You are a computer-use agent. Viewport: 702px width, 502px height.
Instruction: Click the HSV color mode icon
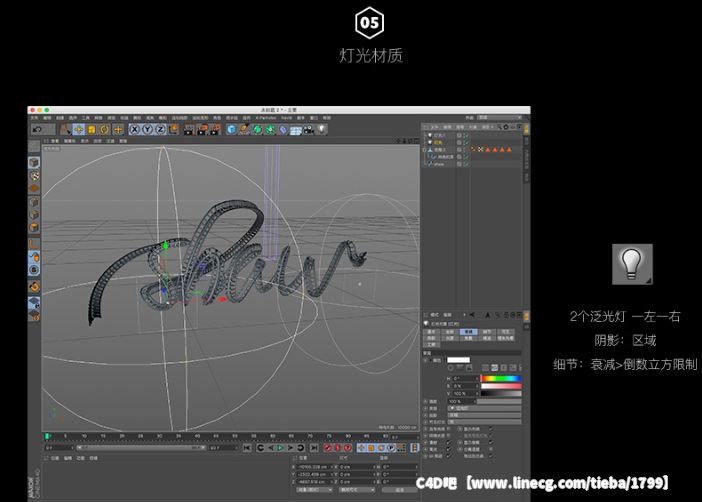[494, 368]
